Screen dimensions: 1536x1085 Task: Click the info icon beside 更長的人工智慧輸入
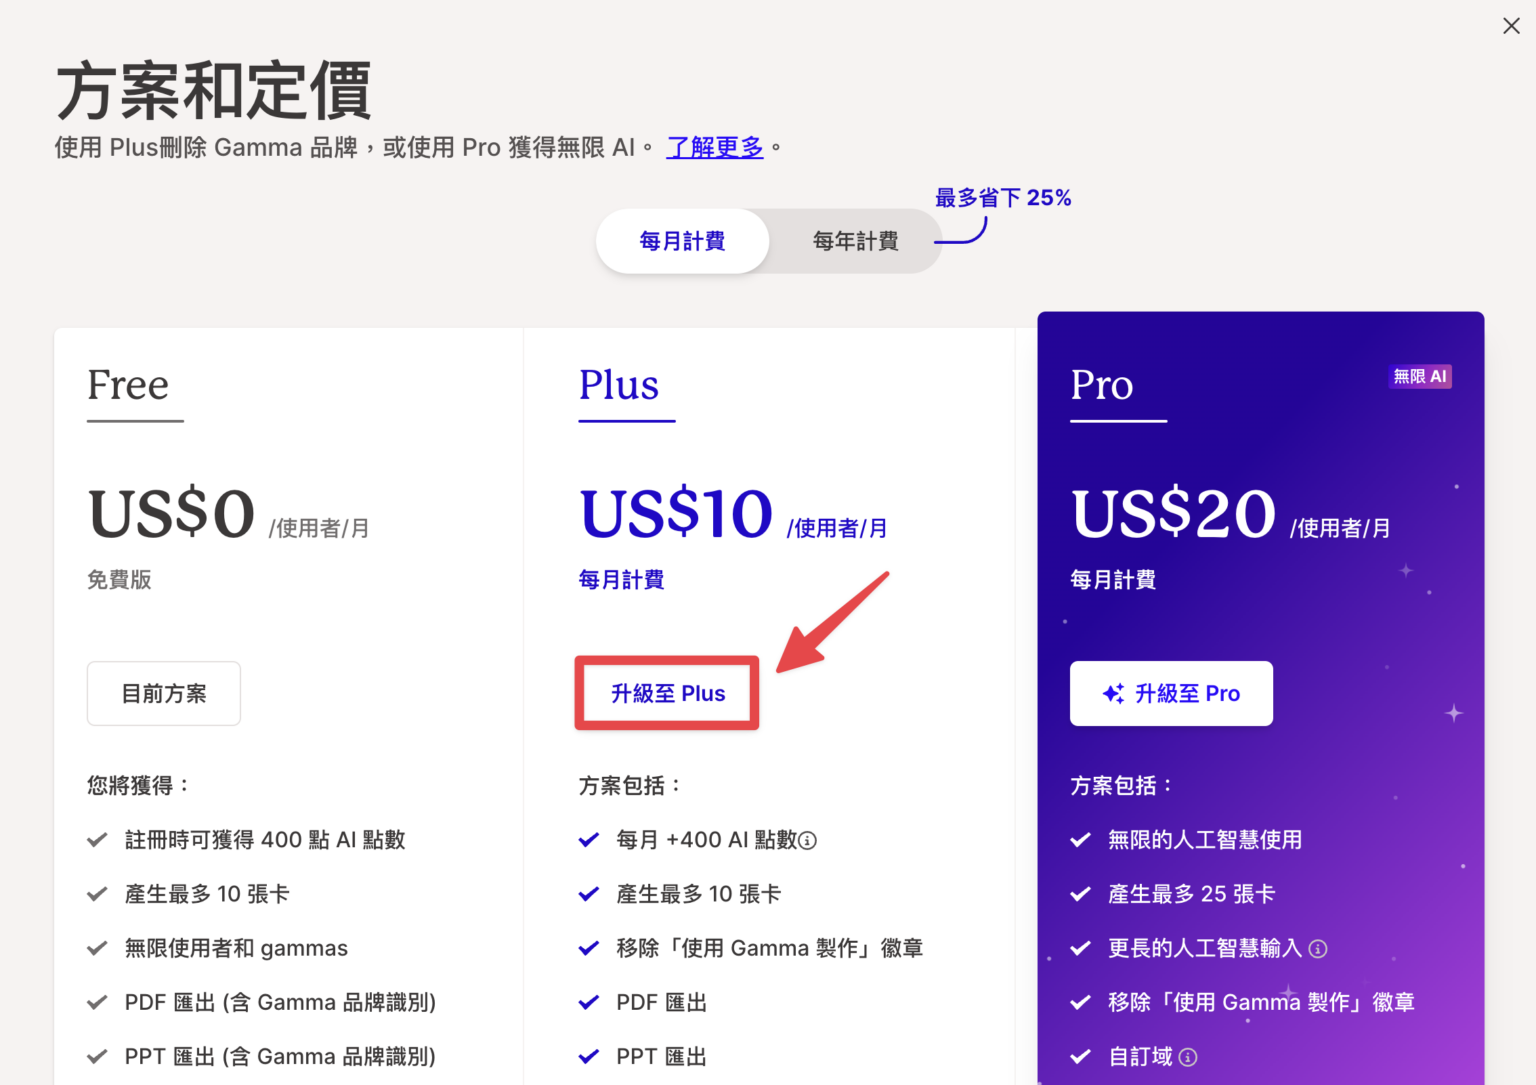pyautogui.click(x=1318, y=948)
